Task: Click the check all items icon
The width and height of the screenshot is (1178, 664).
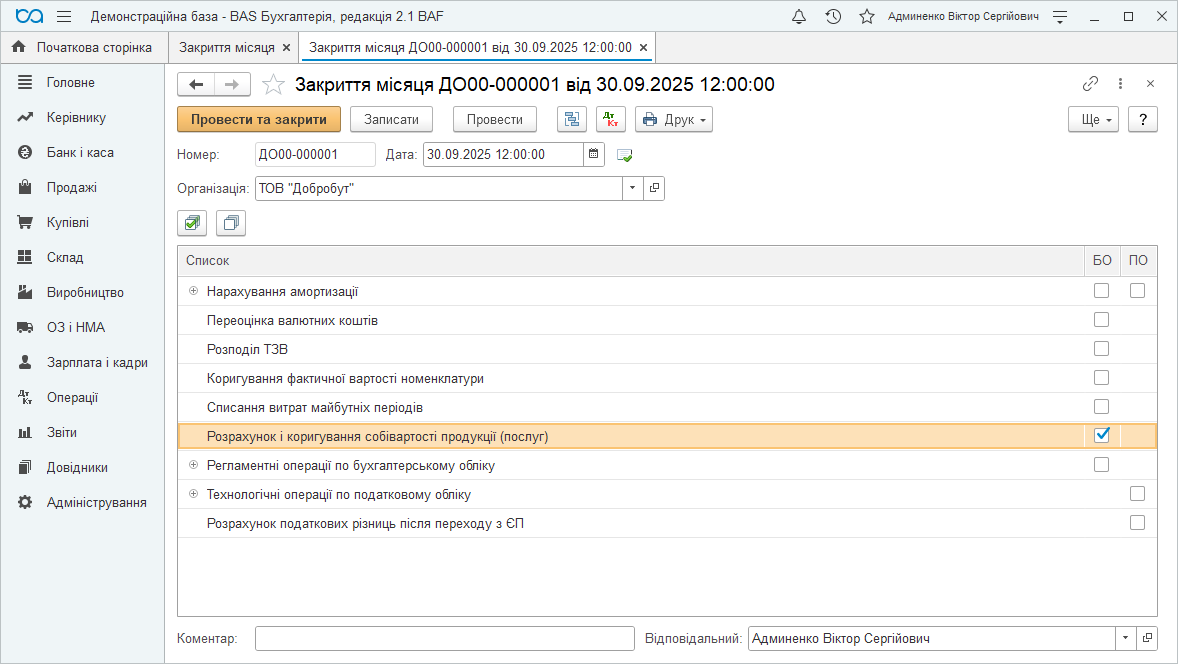Action: click(x=192, y=224)
